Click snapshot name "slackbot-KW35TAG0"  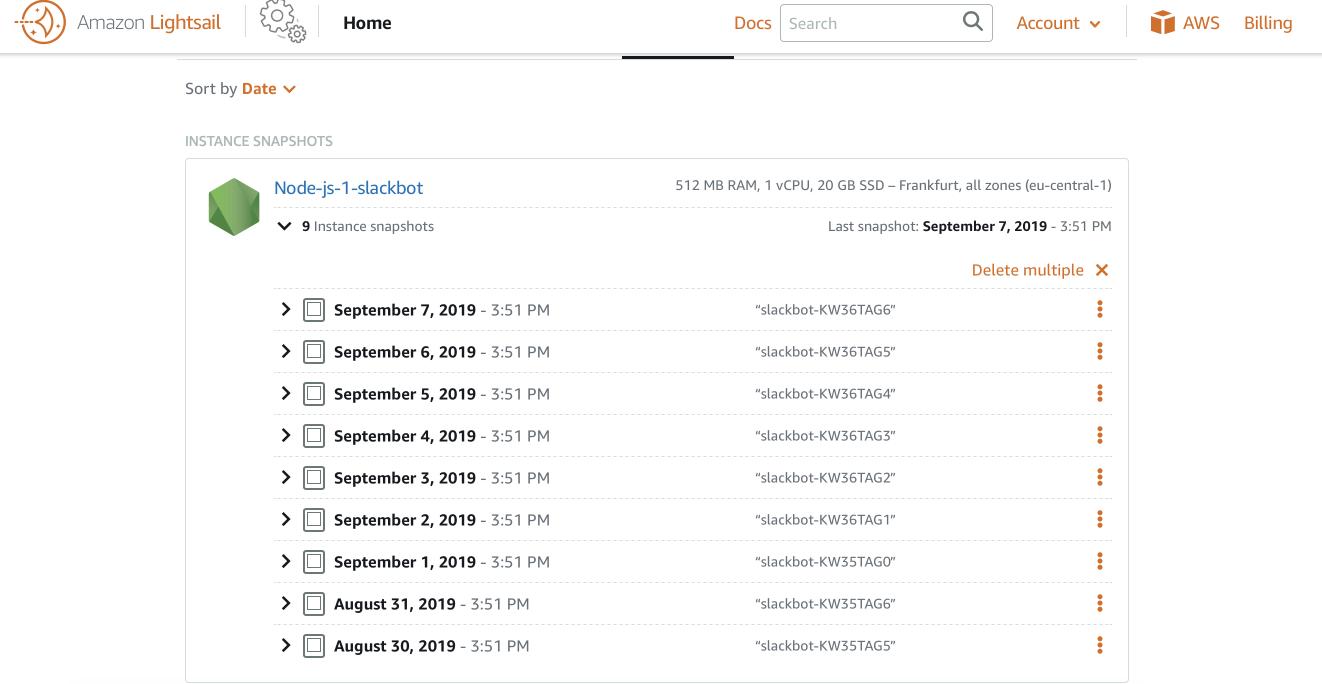pyautogui.click(x=825, y=562)
